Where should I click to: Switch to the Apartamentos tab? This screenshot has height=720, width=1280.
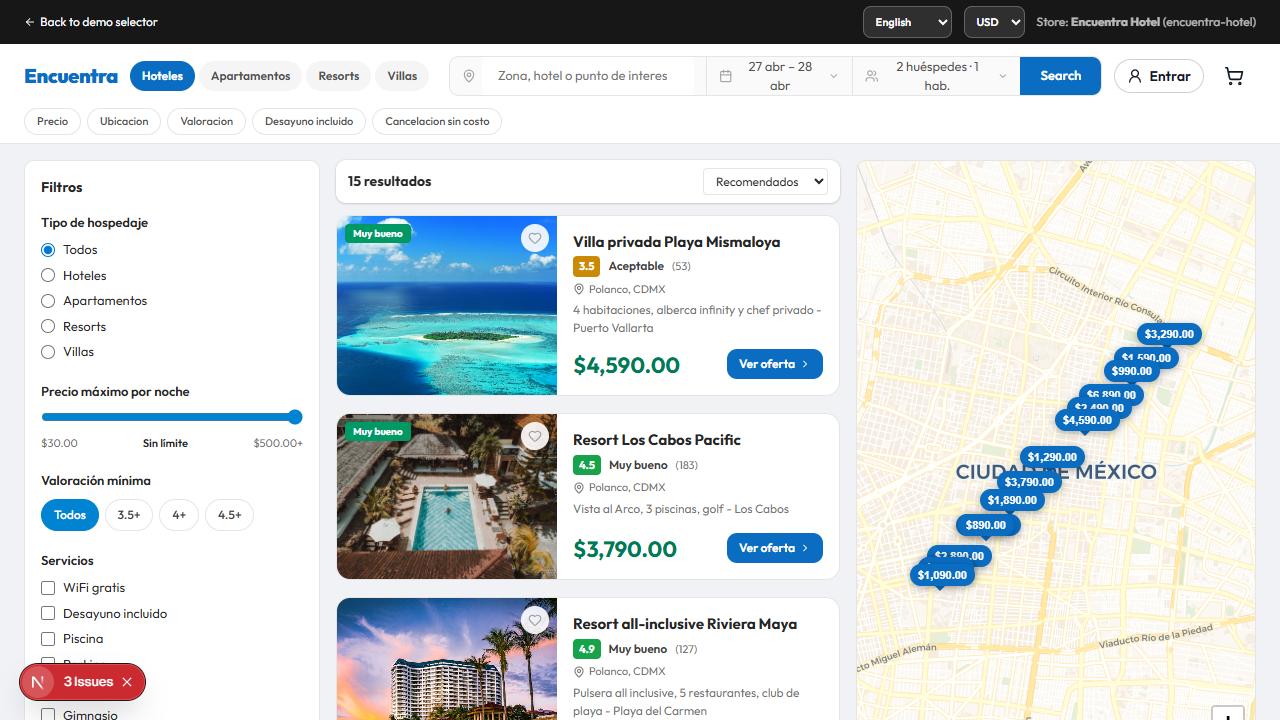pos(250,76)
